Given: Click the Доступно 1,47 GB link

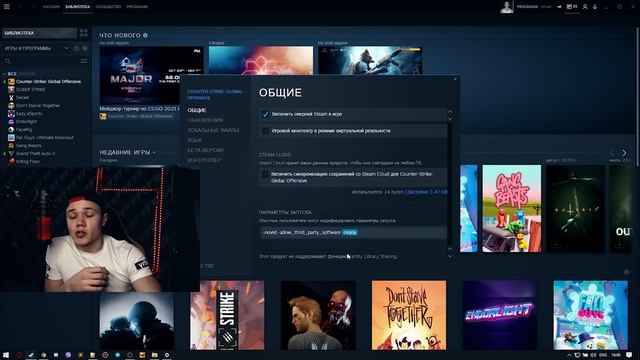Looking at the screenshot, I should (427, 192).
